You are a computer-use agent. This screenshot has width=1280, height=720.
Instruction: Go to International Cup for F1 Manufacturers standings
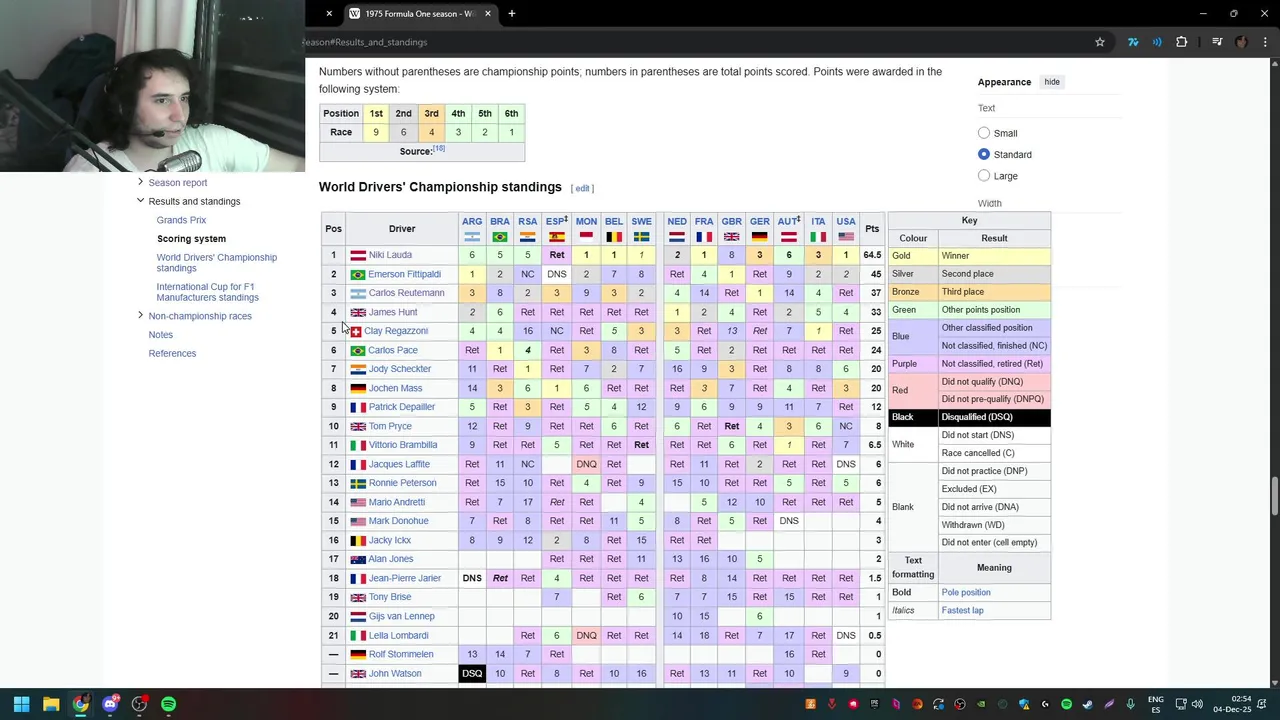(207, 292)
